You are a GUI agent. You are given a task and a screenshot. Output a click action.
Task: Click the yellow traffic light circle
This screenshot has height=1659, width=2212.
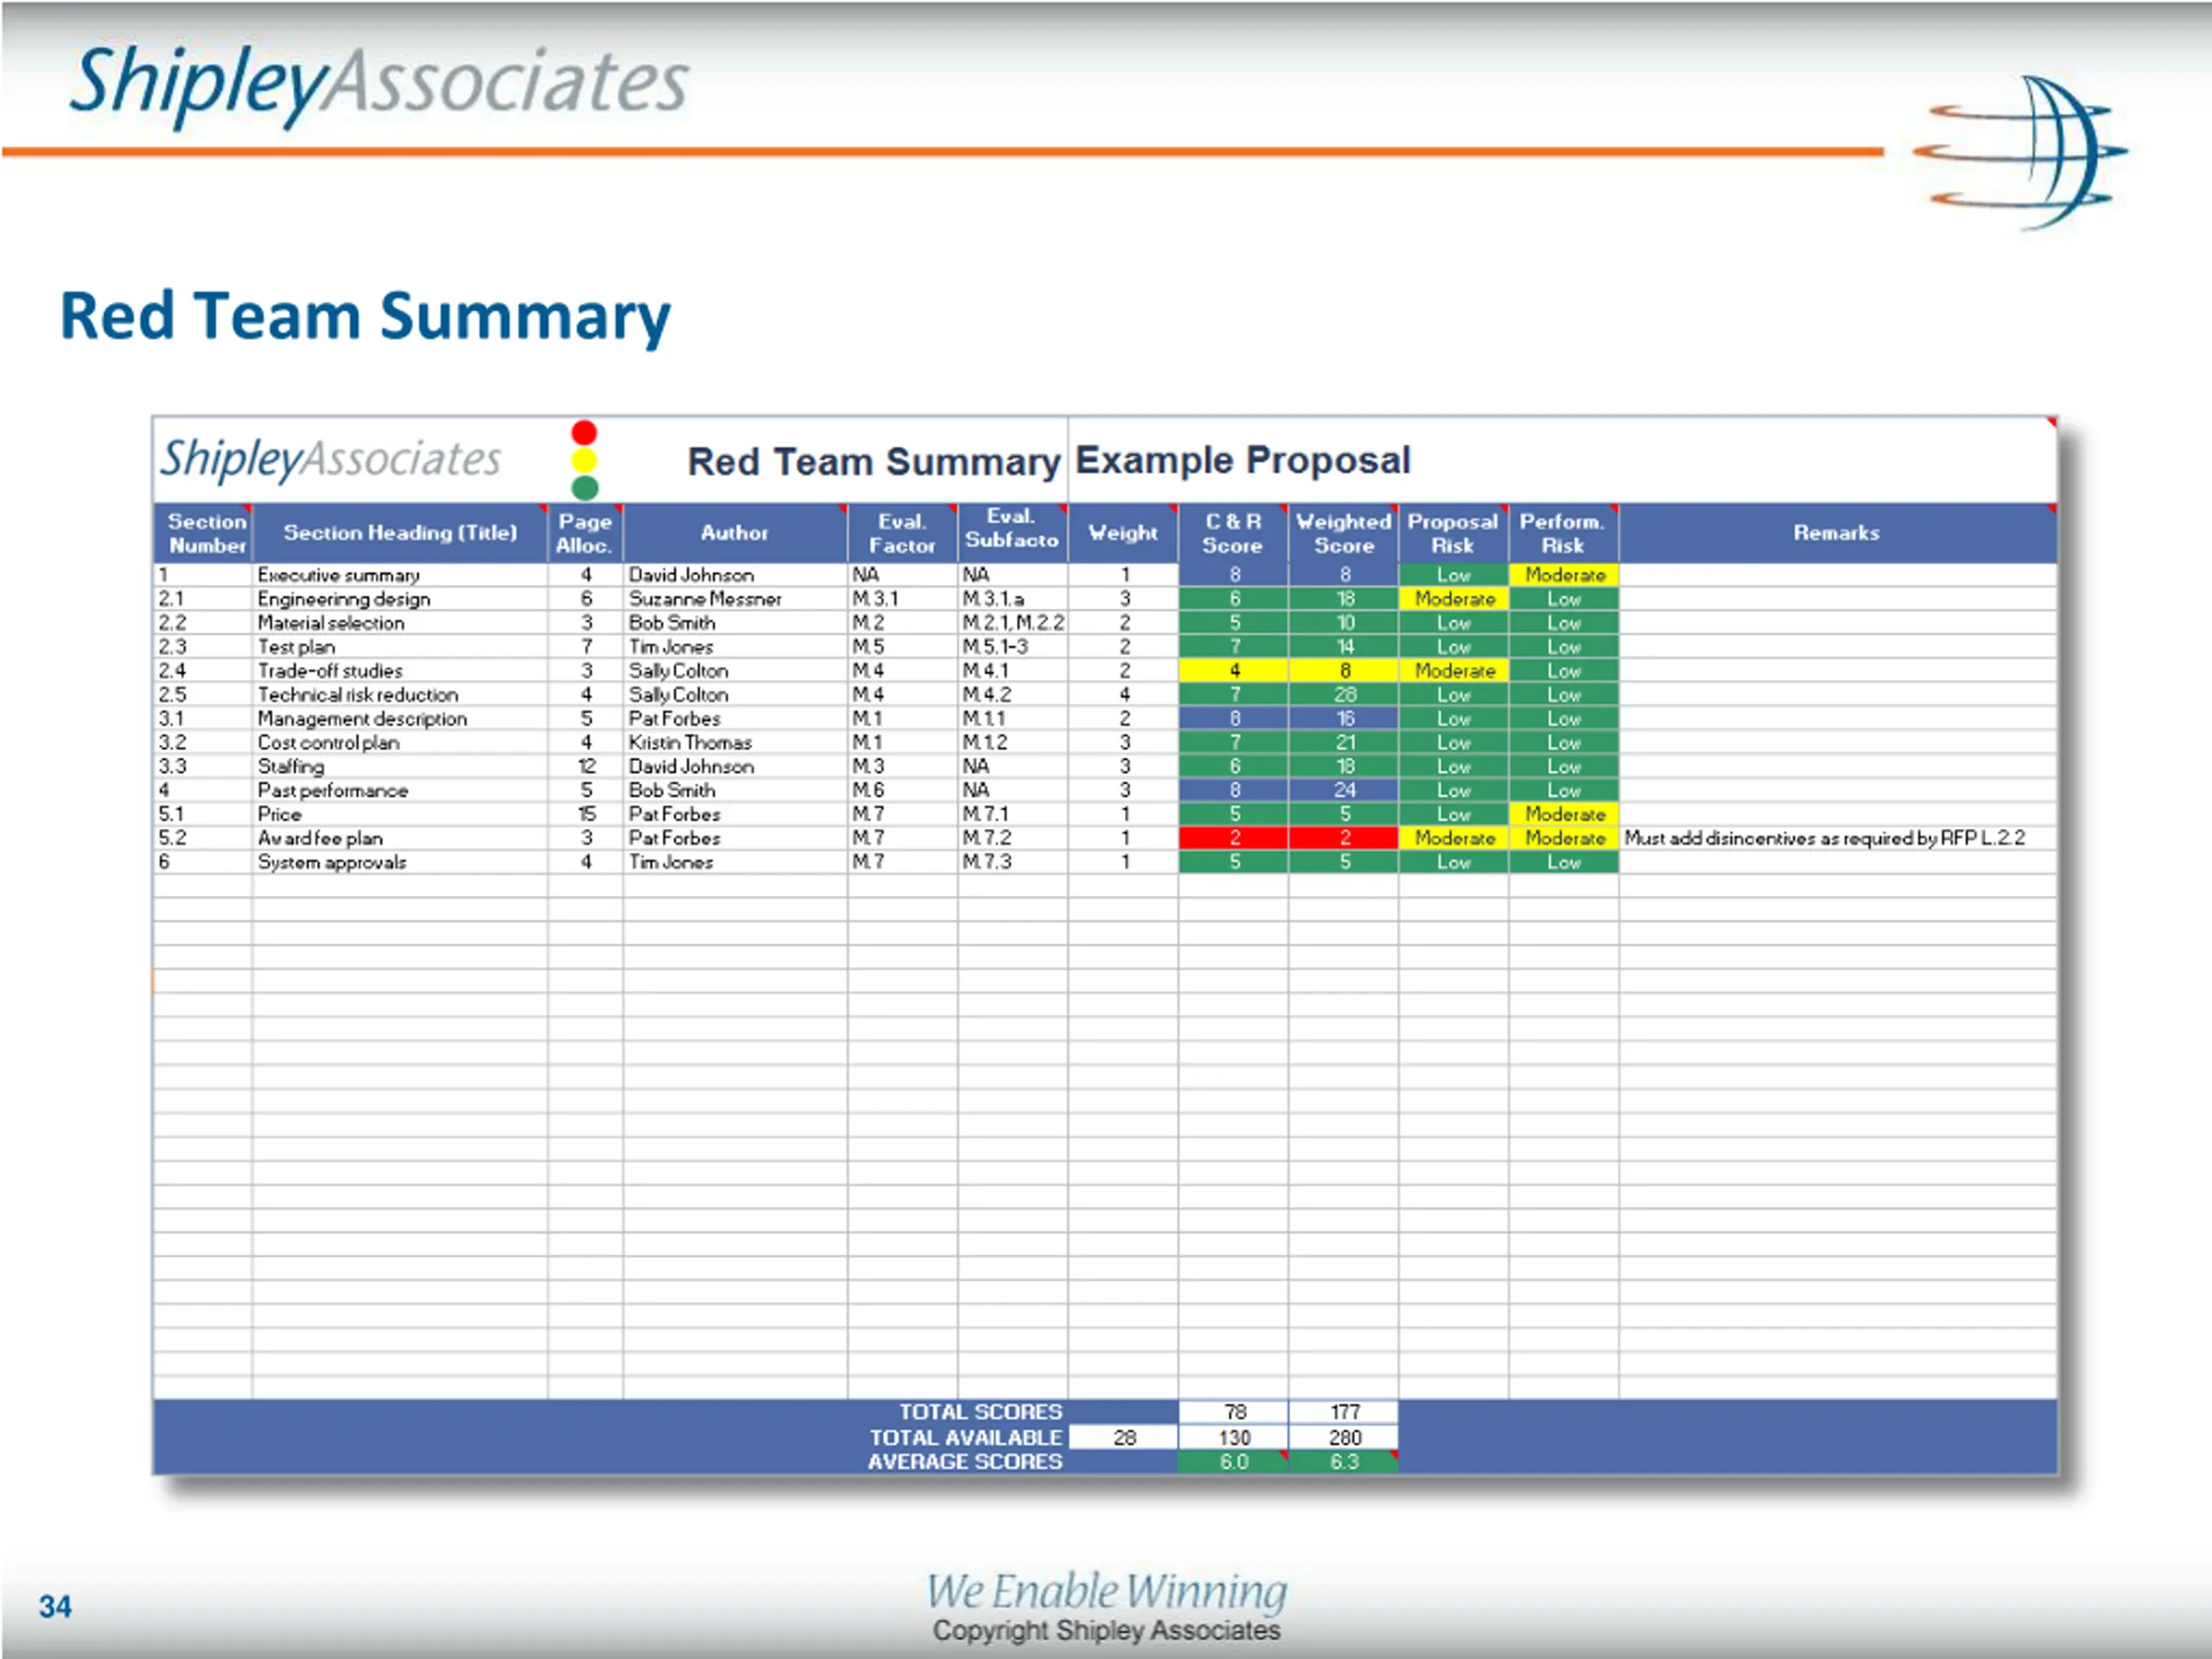[584, 460]
